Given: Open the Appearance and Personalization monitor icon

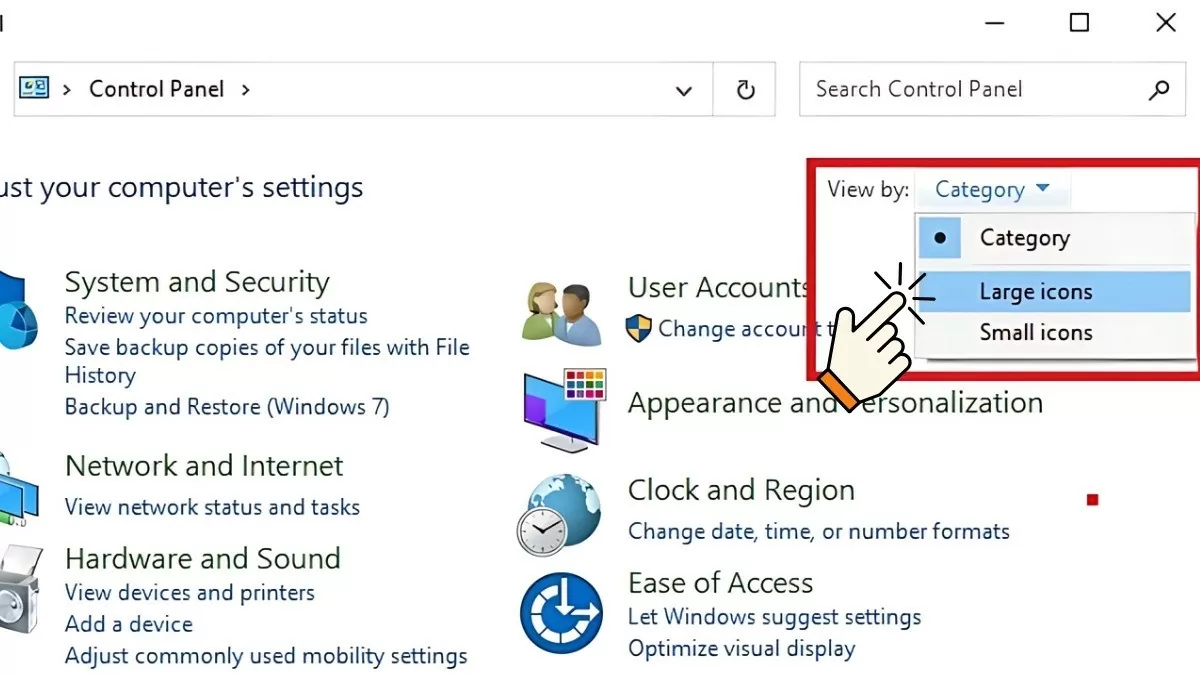Looking at the screenshot, I should [x=564, y=406].
